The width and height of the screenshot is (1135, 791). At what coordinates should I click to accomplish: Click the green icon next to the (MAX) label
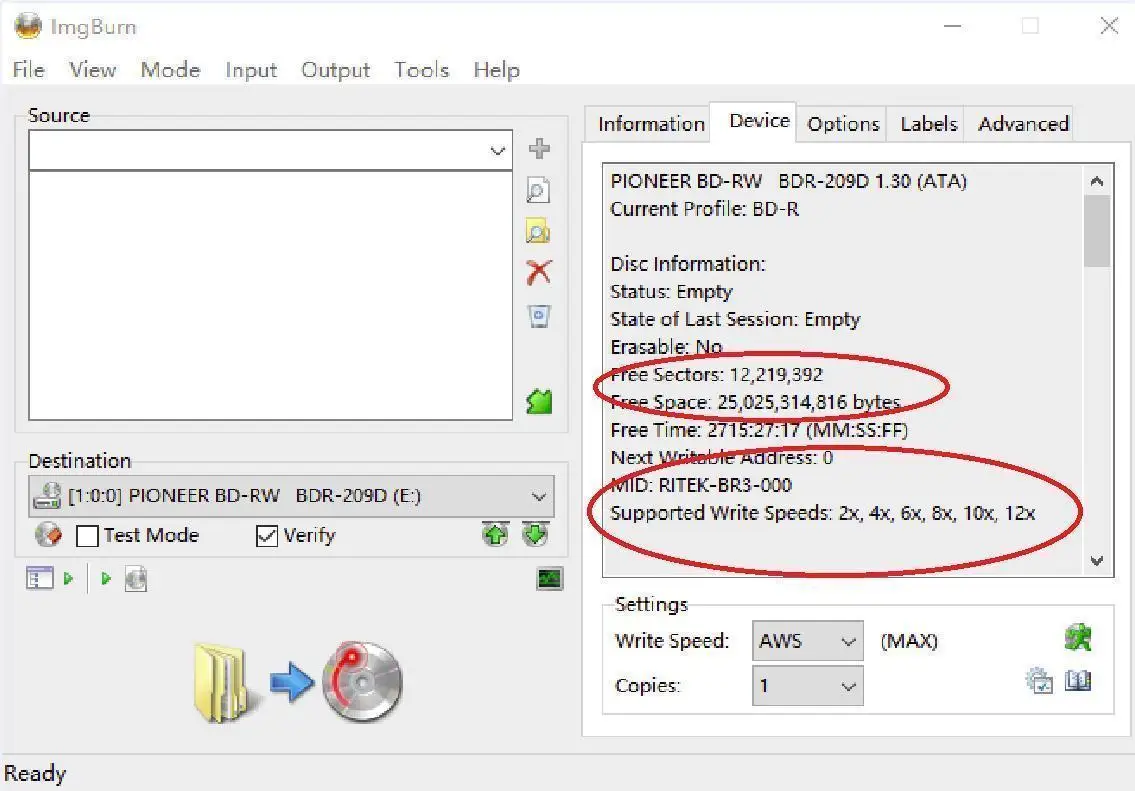[1078, 638]
